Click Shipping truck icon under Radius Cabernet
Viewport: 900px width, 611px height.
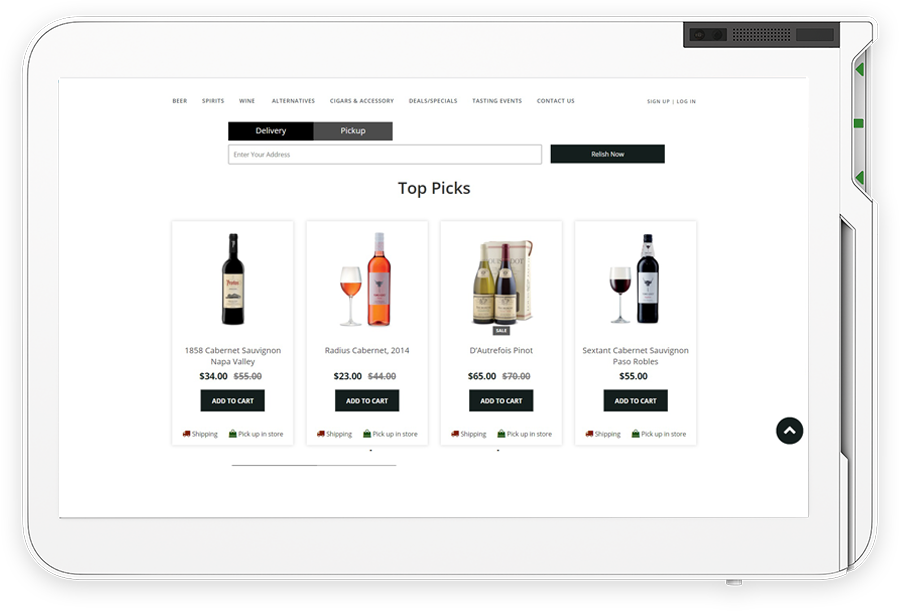[x=320, y=434]
